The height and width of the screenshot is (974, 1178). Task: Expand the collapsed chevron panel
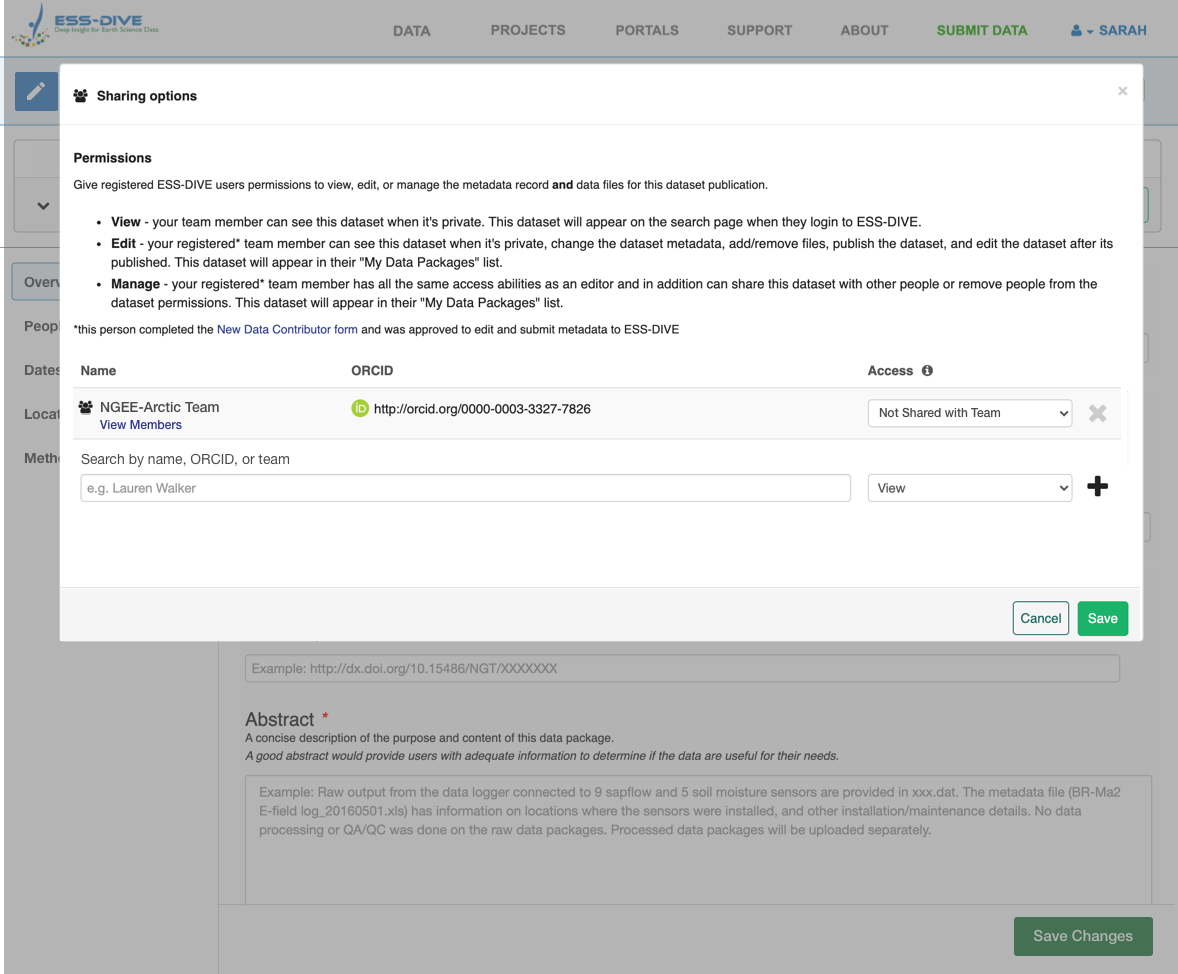(44, 206)
